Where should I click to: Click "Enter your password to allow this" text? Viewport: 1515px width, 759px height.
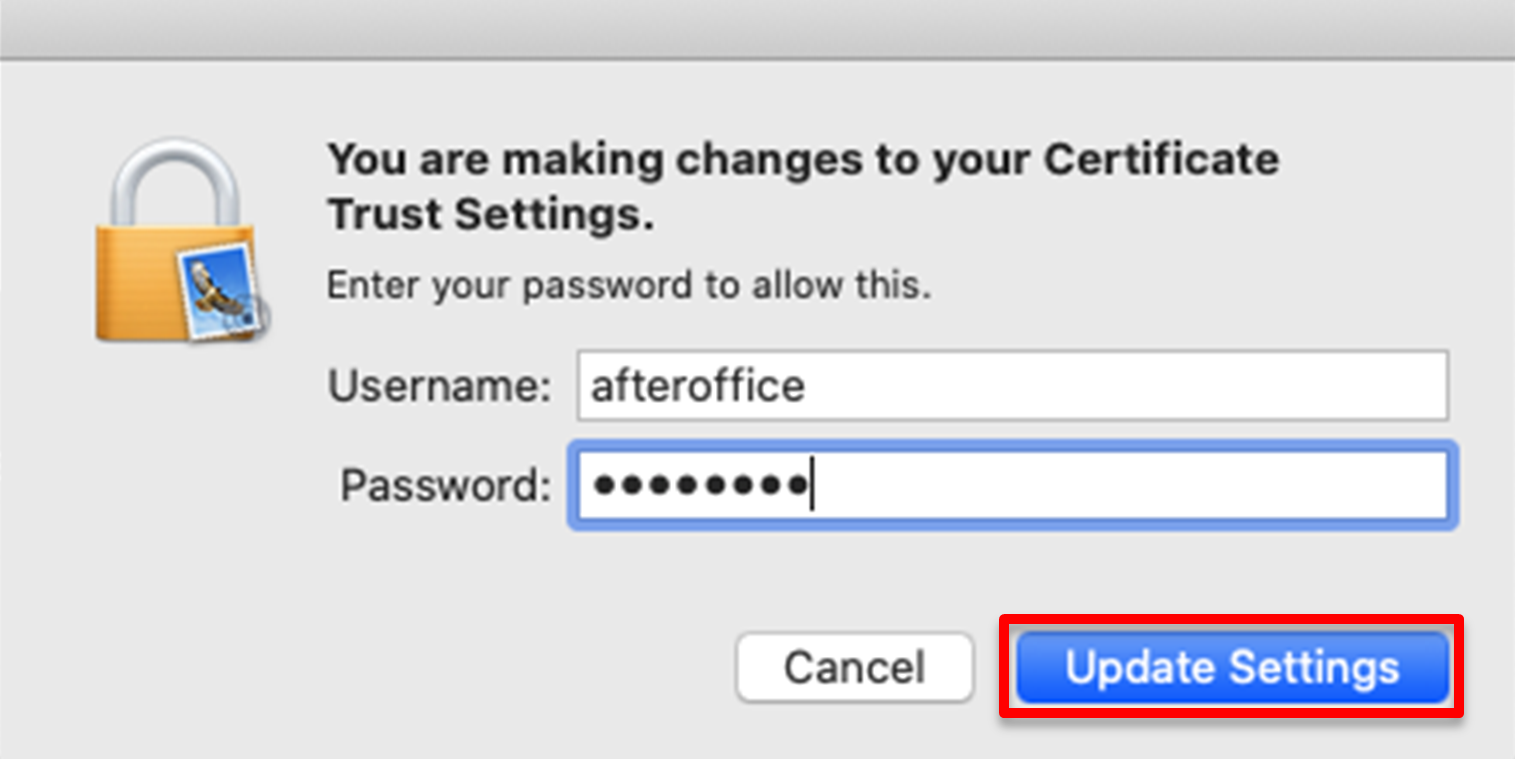(x=629, y=286)
